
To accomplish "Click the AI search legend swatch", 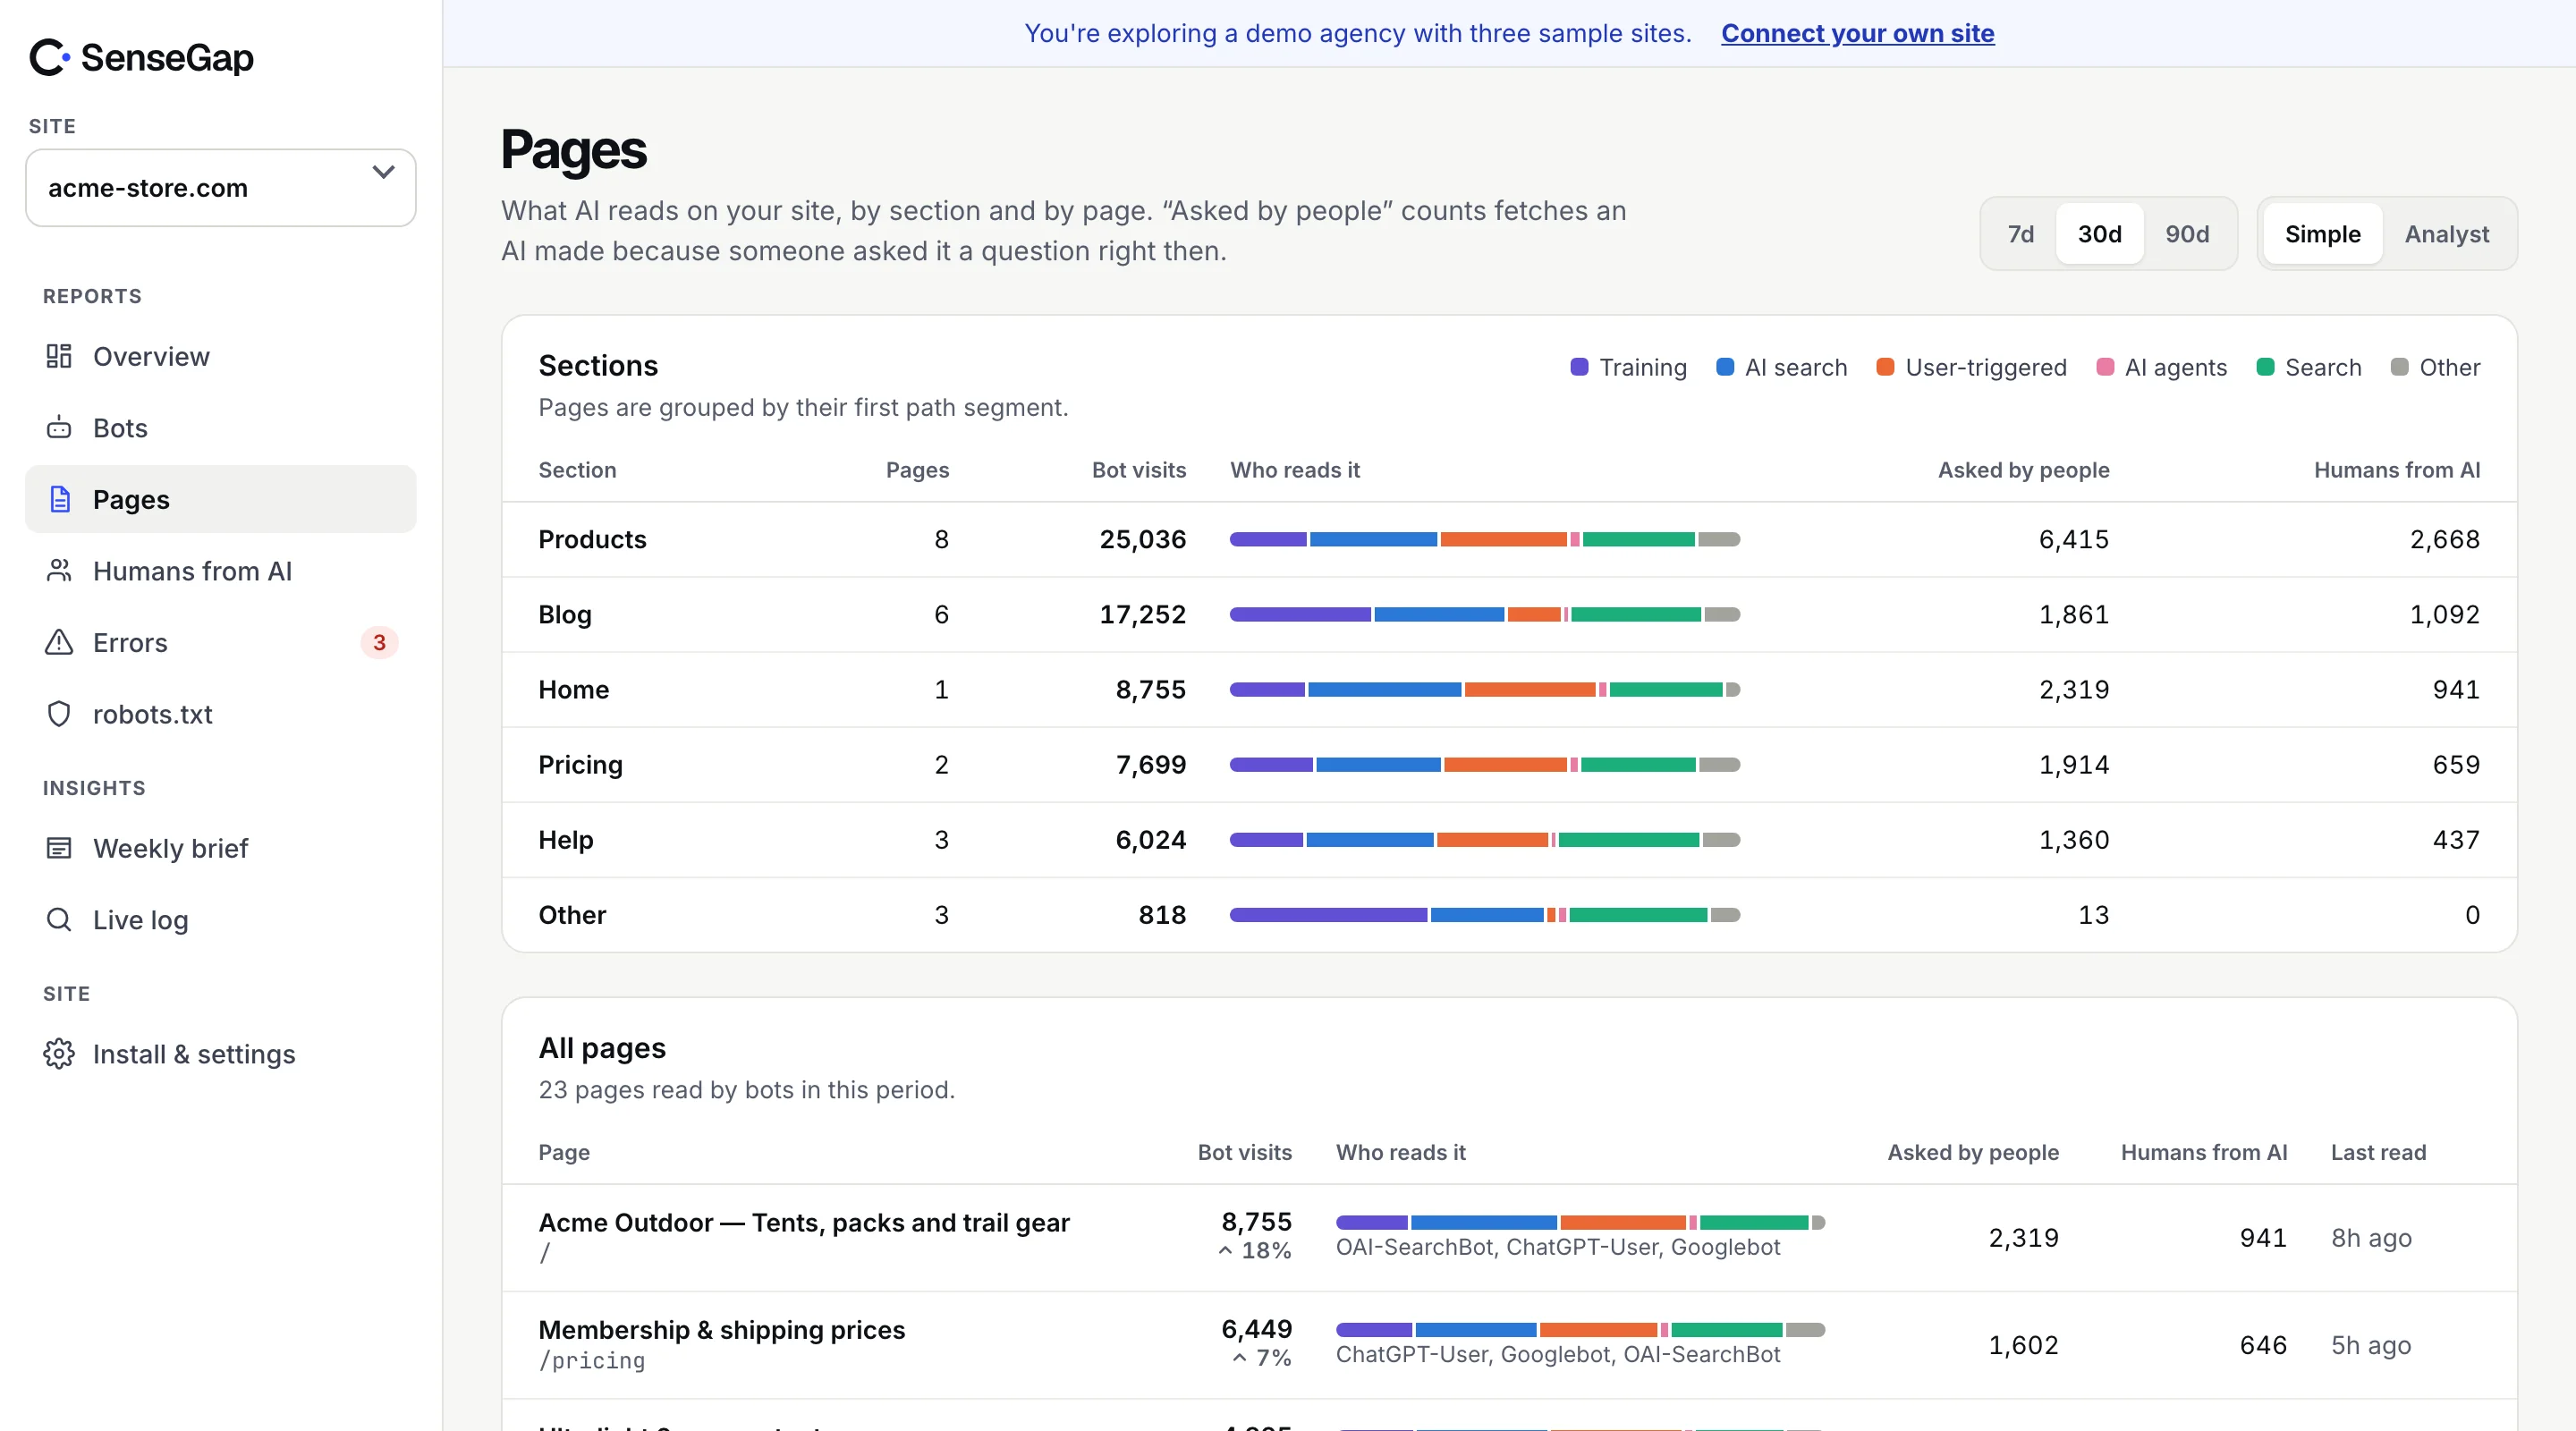I will (x=1725, y=367).
